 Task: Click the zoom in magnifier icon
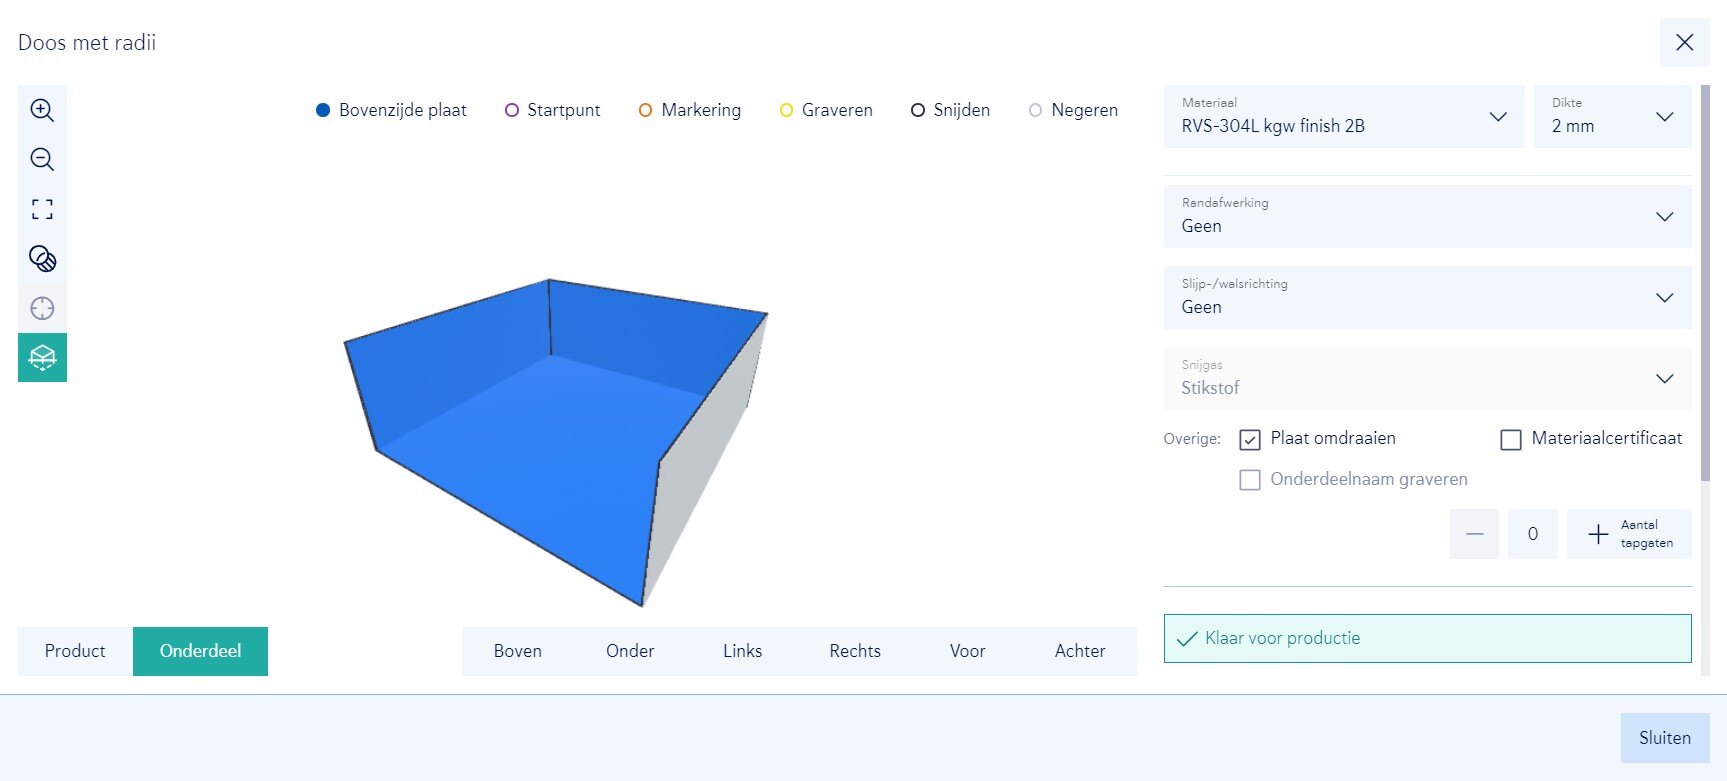[42, 110]
